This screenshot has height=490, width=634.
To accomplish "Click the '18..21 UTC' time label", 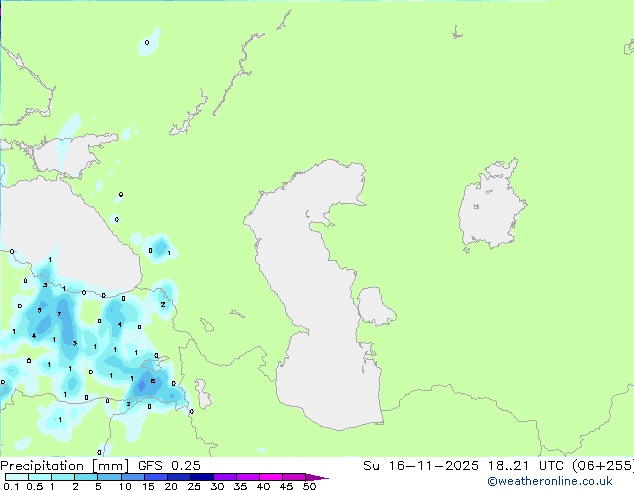I will pyautogui.click(x=526, y=466).
